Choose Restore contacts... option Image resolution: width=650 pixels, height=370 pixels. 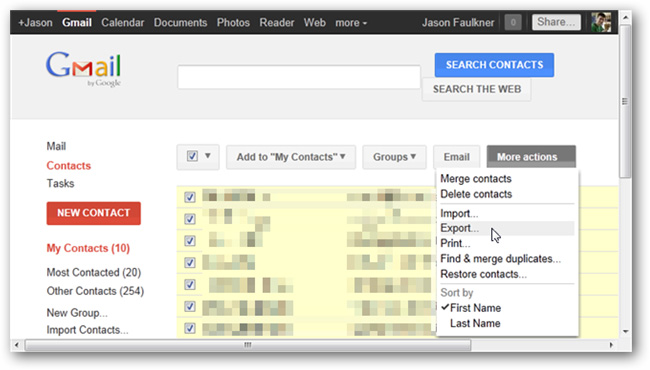(x=483, y=274)
